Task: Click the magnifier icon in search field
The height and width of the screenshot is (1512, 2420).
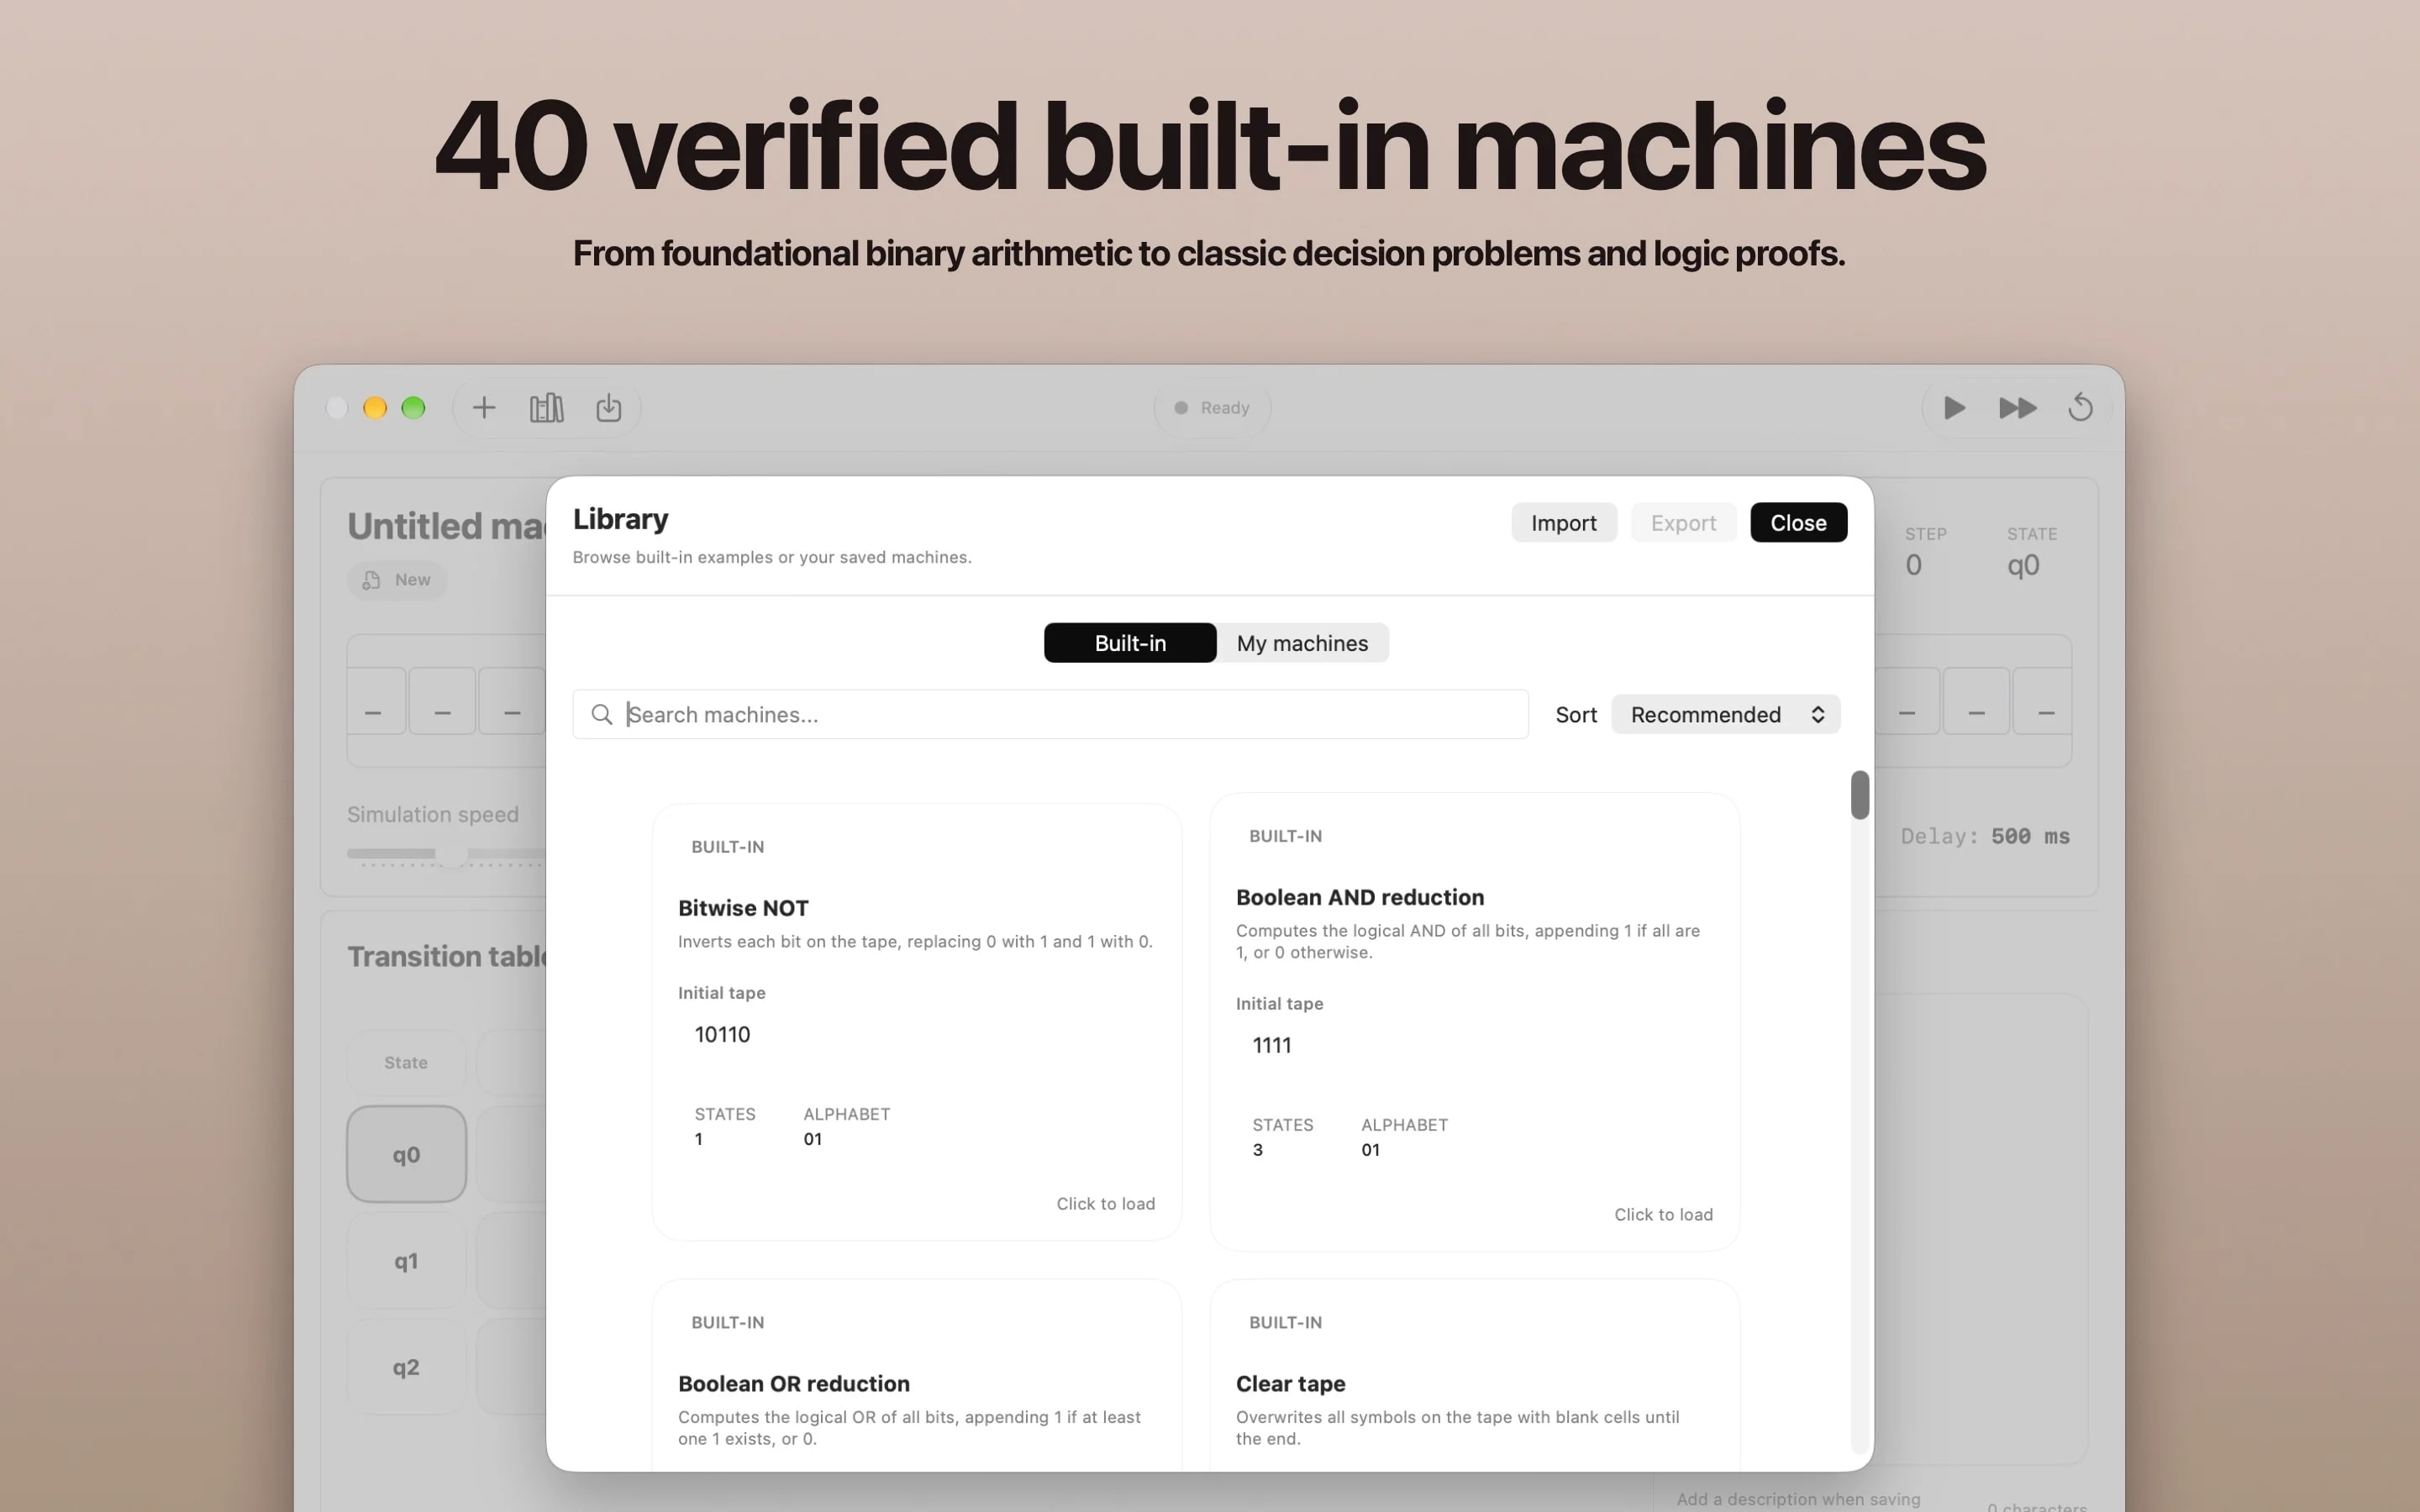Action: pos(601,714)
